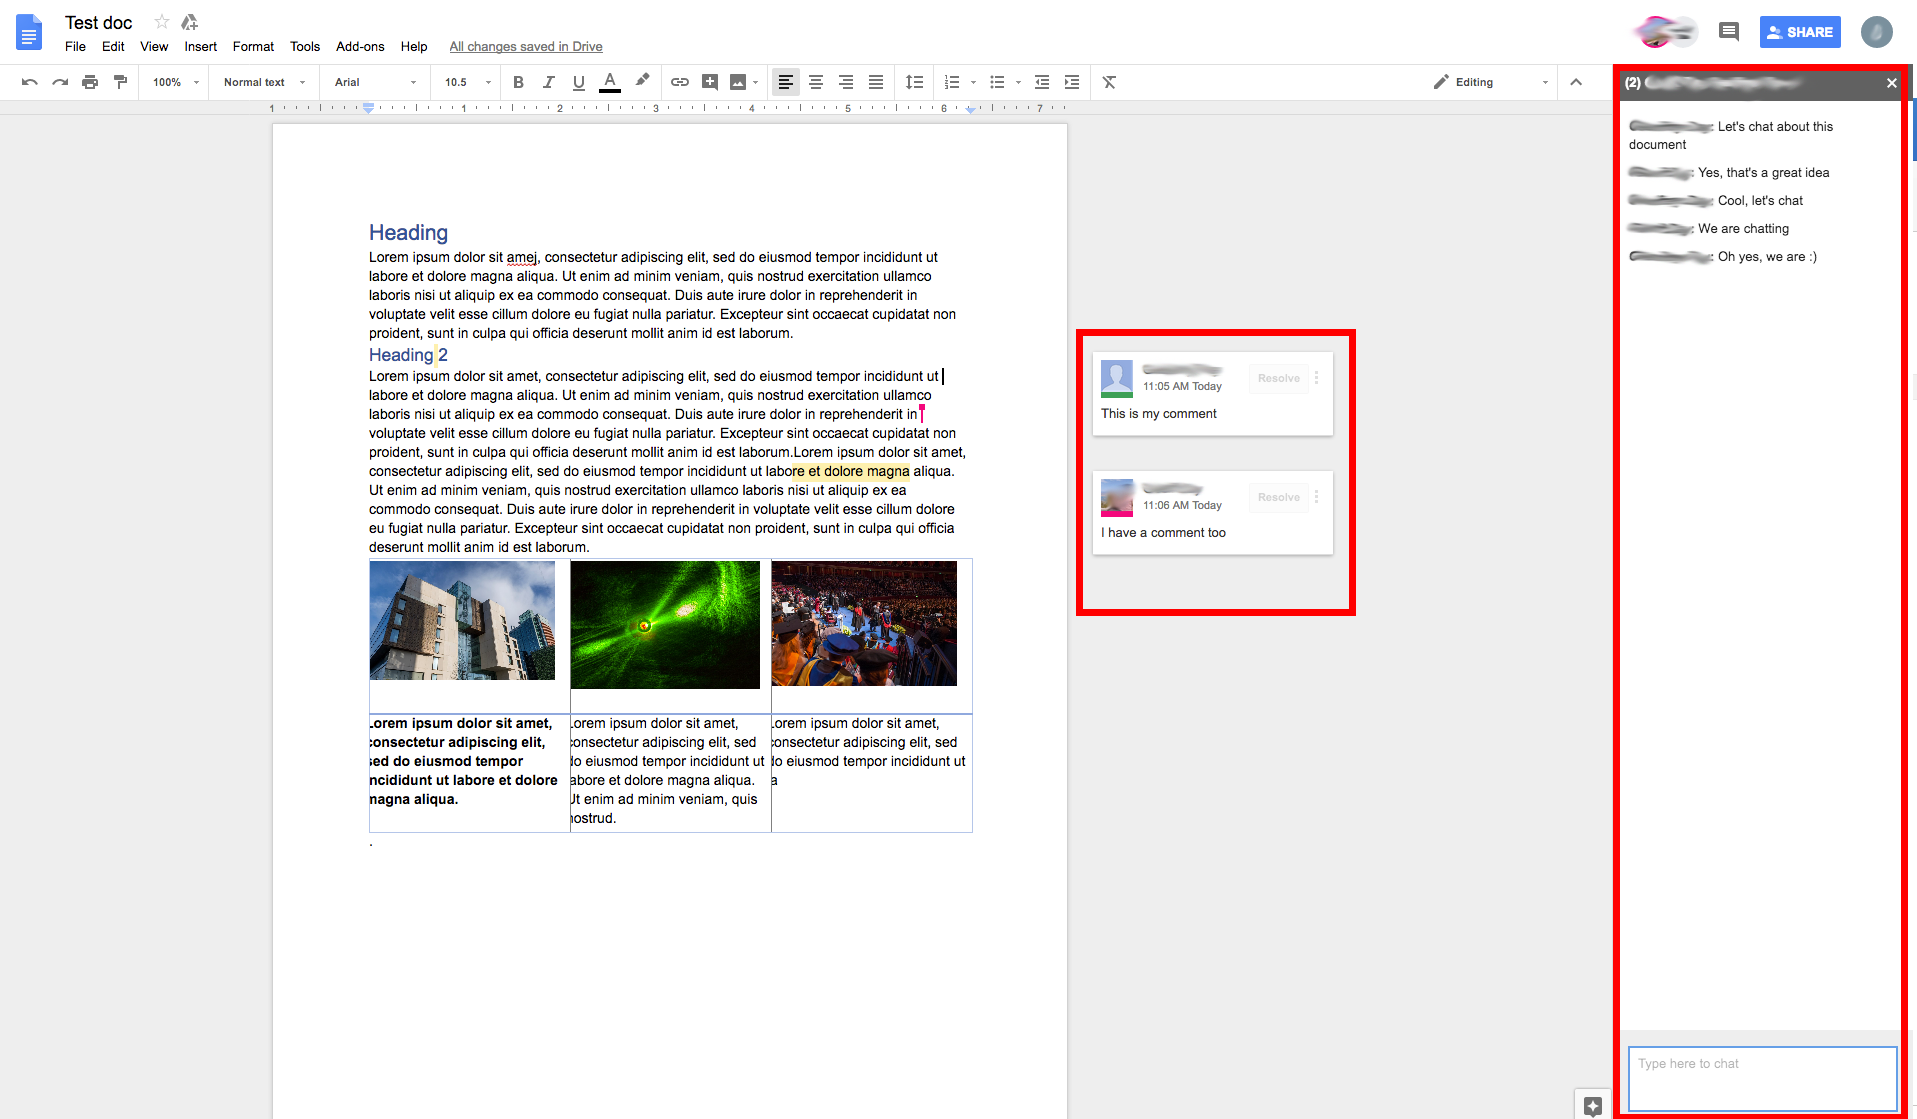The height and width of the screenshot is (1119, 1917).
Task: Open the text color picker
Action: pos(610,82)
